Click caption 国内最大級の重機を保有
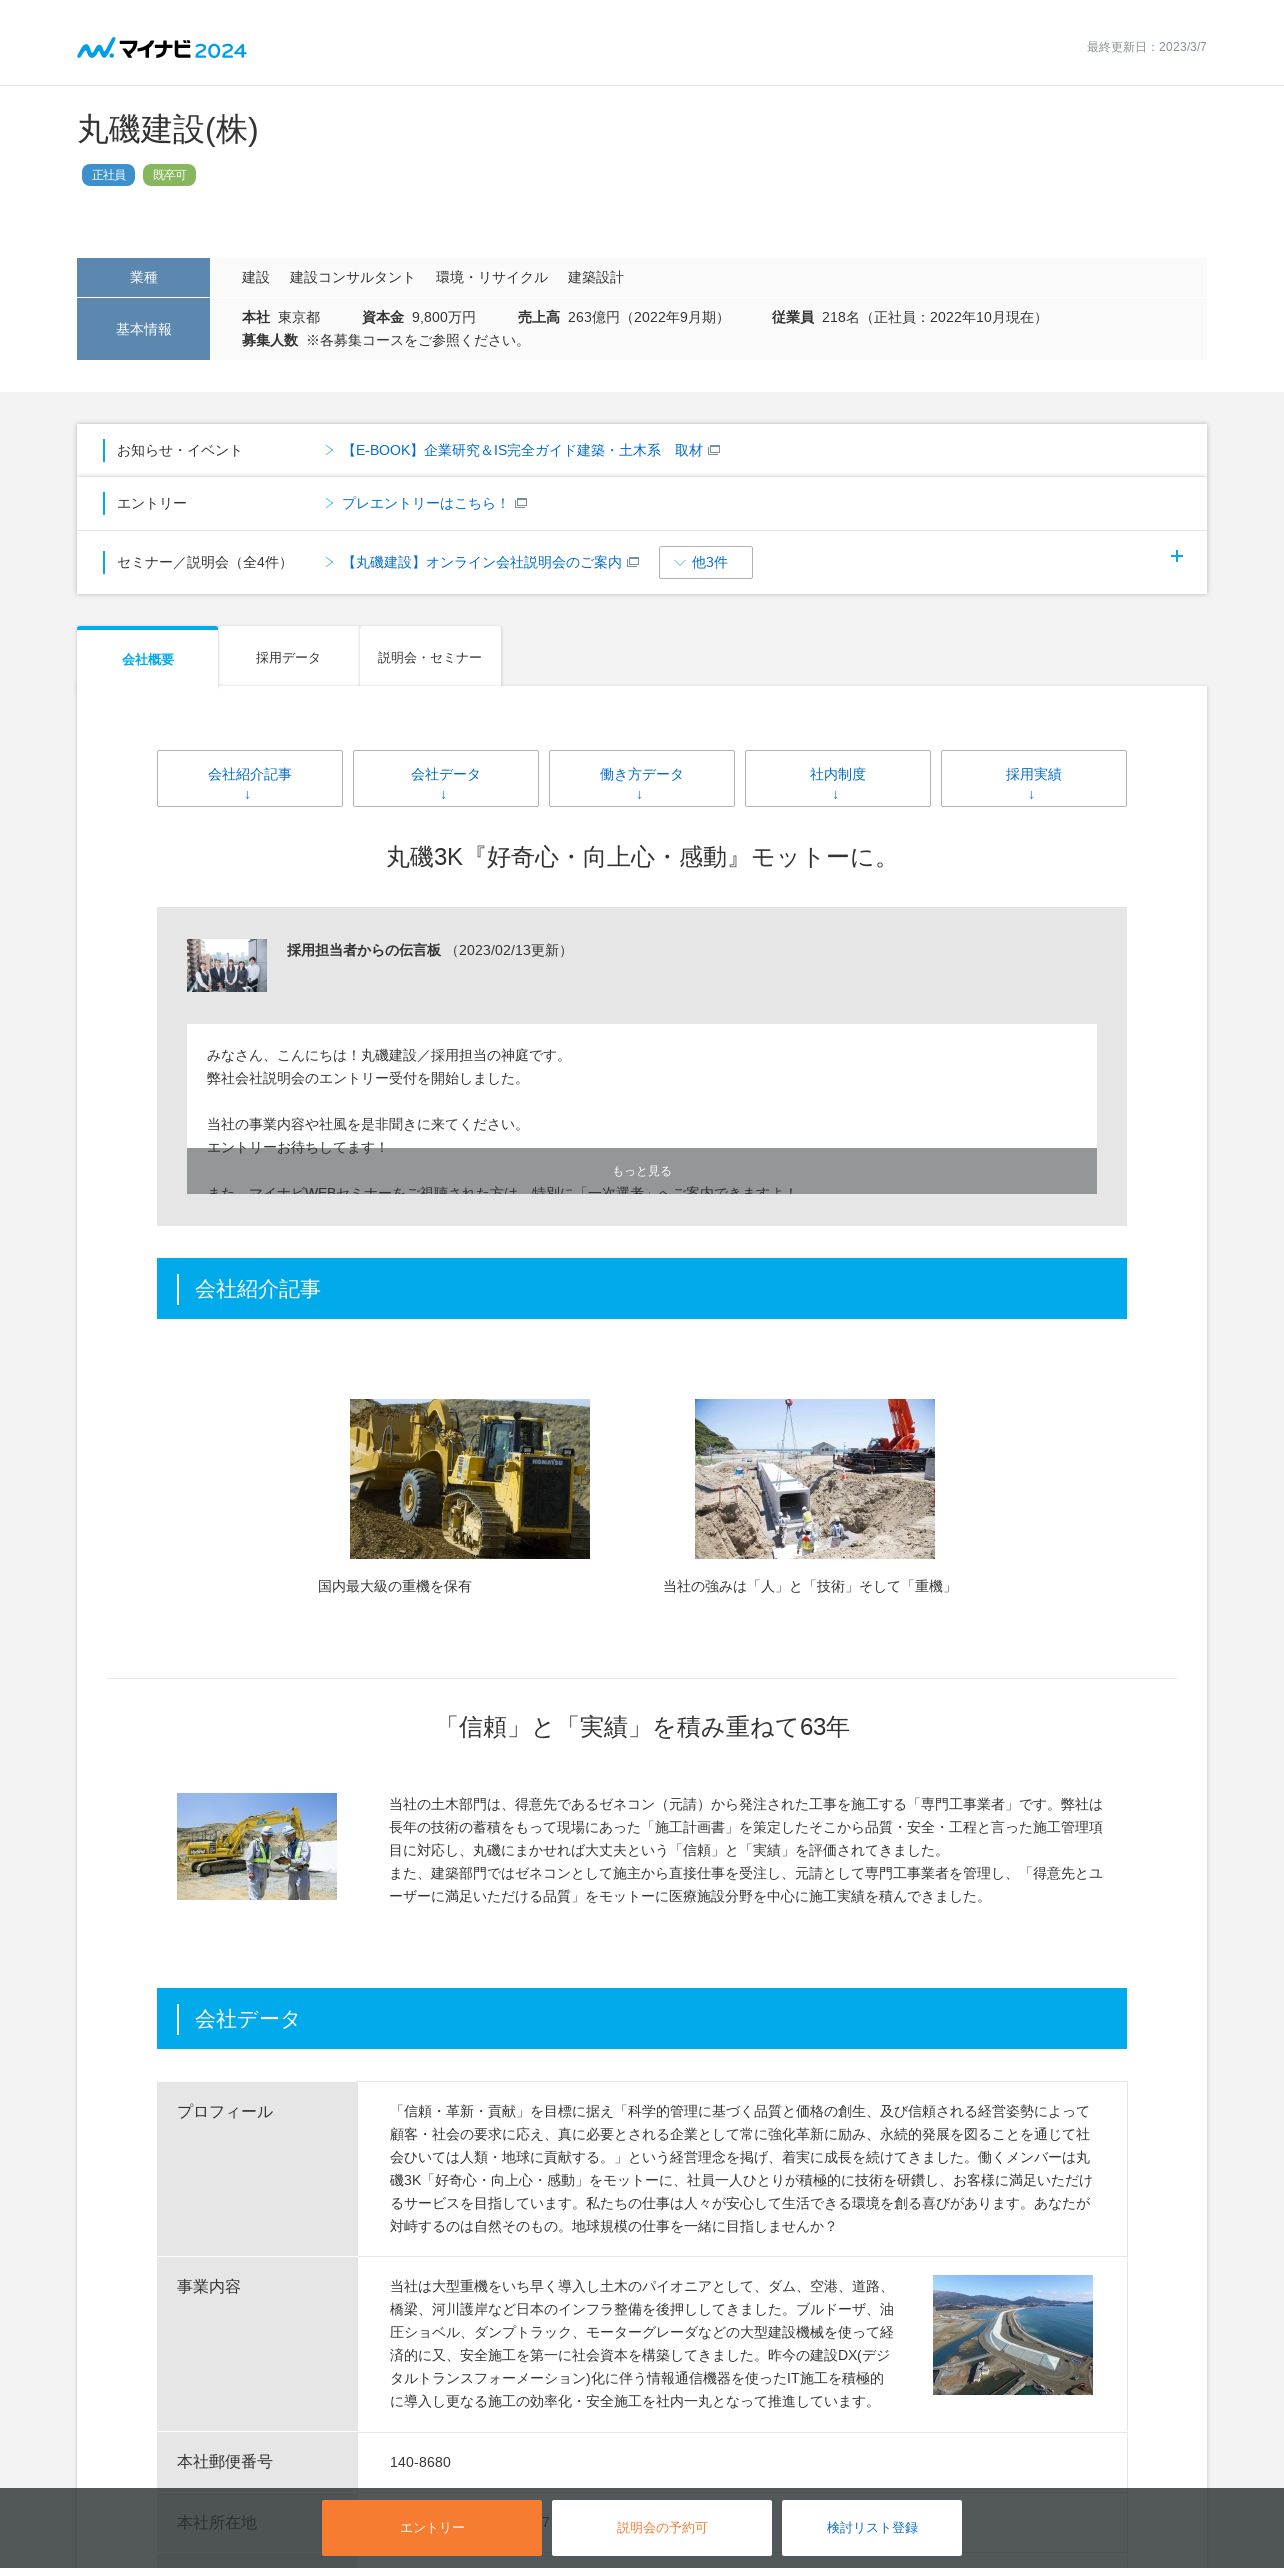The width and height of the screenshot is (1284, 2568). 394,1586
